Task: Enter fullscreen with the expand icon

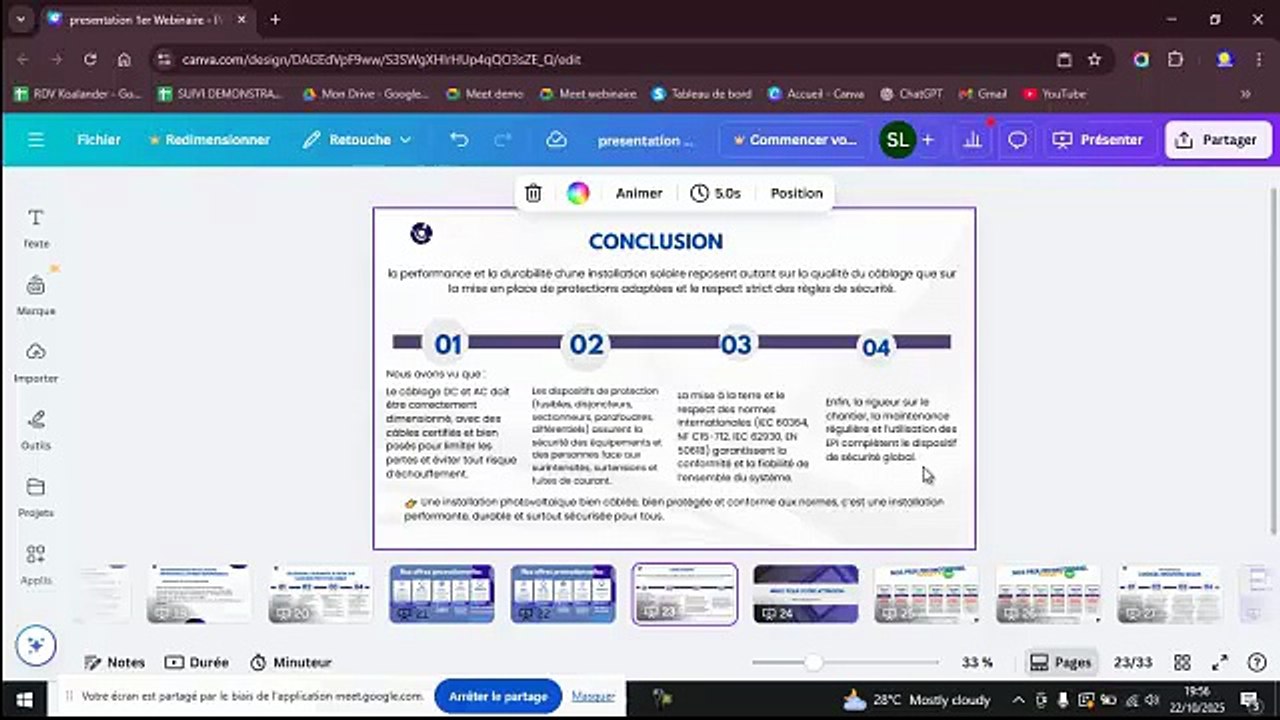Action: 1220,662
